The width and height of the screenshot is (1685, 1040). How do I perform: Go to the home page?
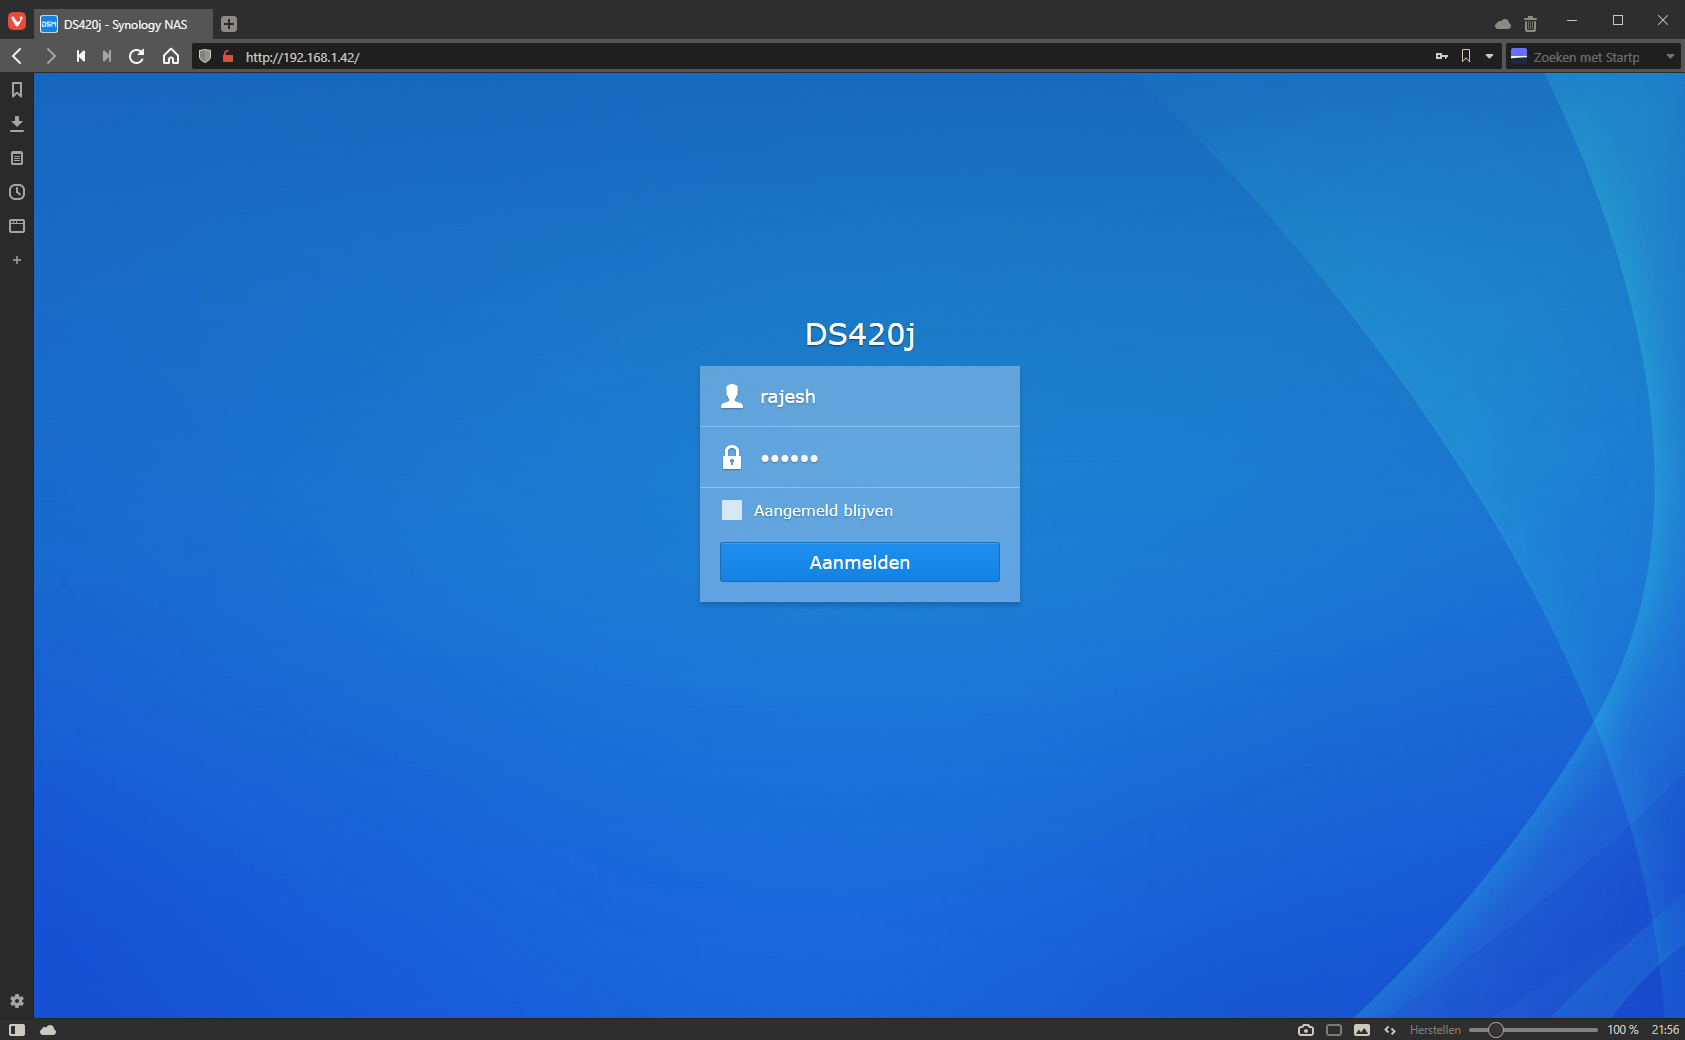tap(171, 56)
